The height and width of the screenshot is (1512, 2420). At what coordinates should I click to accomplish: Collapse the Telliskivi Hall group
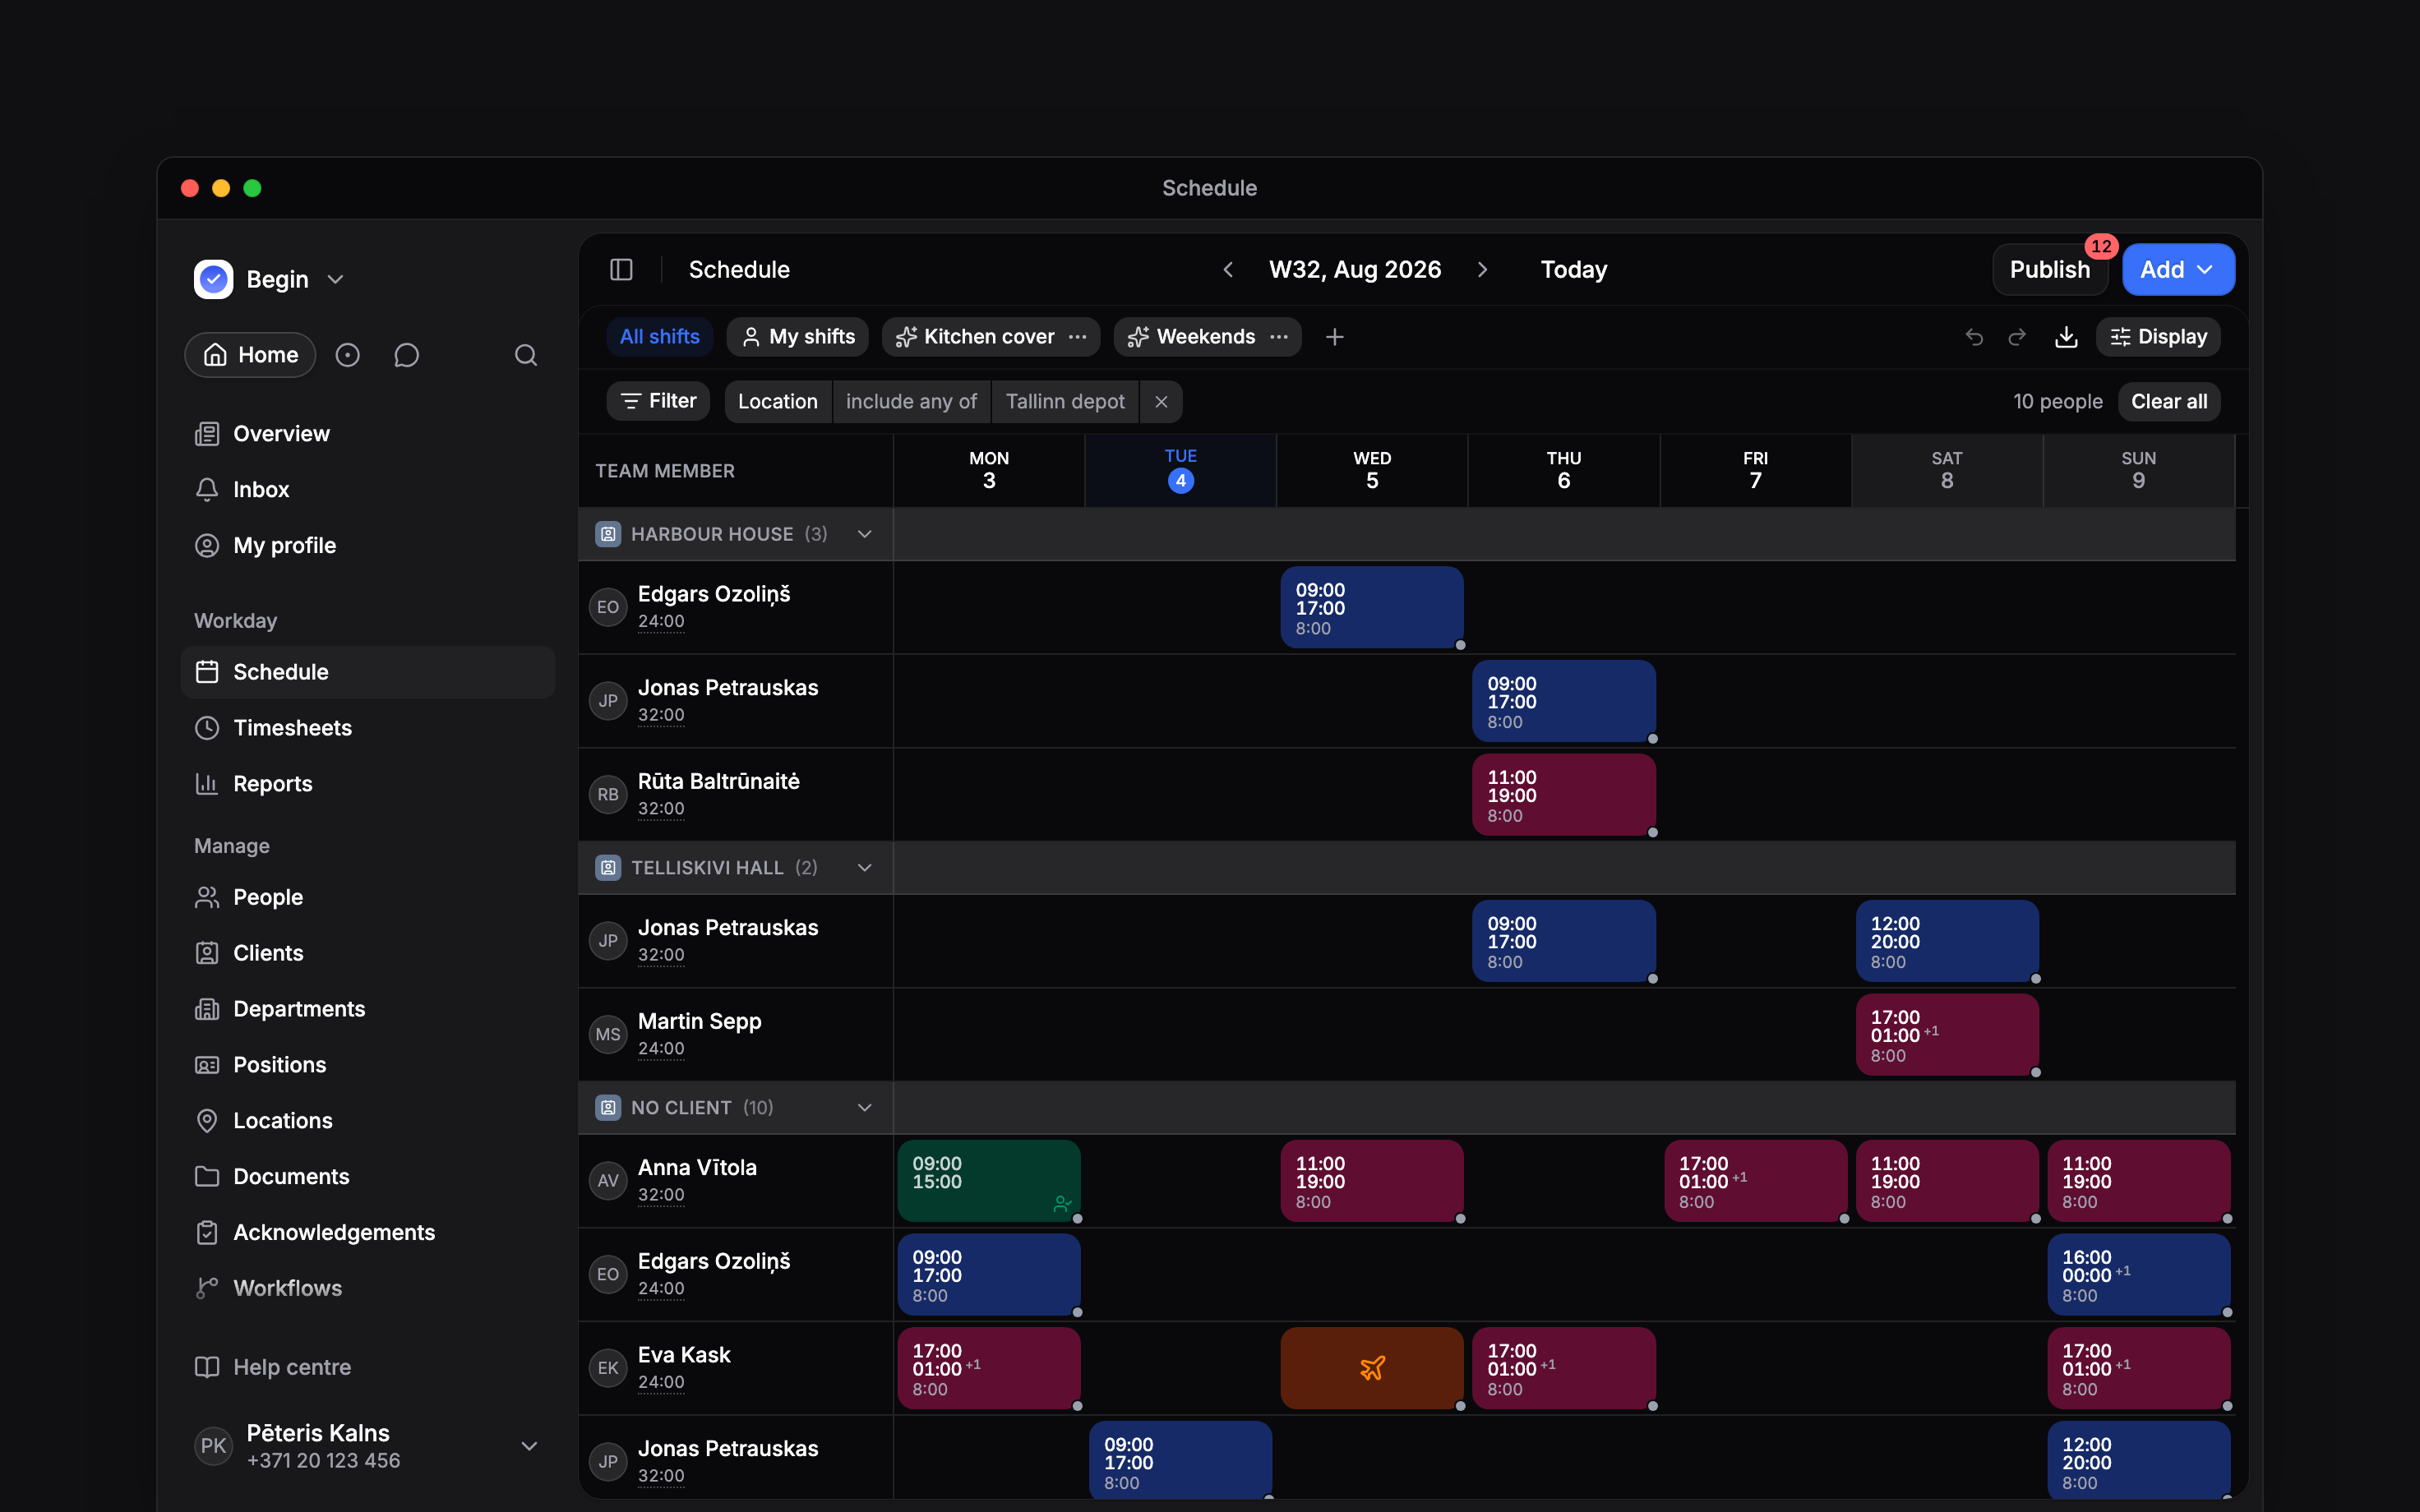(865, 868)
